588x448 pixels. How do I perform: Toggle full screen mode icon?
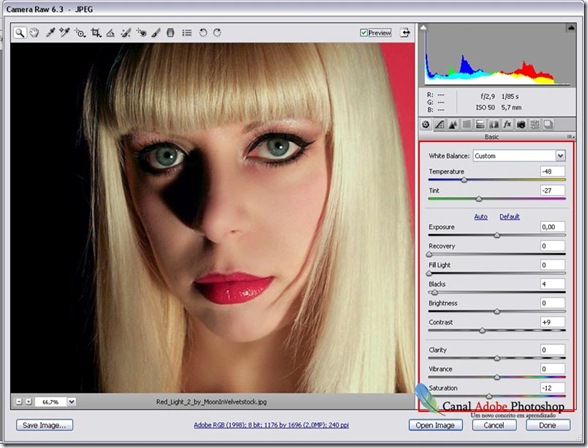405,33
